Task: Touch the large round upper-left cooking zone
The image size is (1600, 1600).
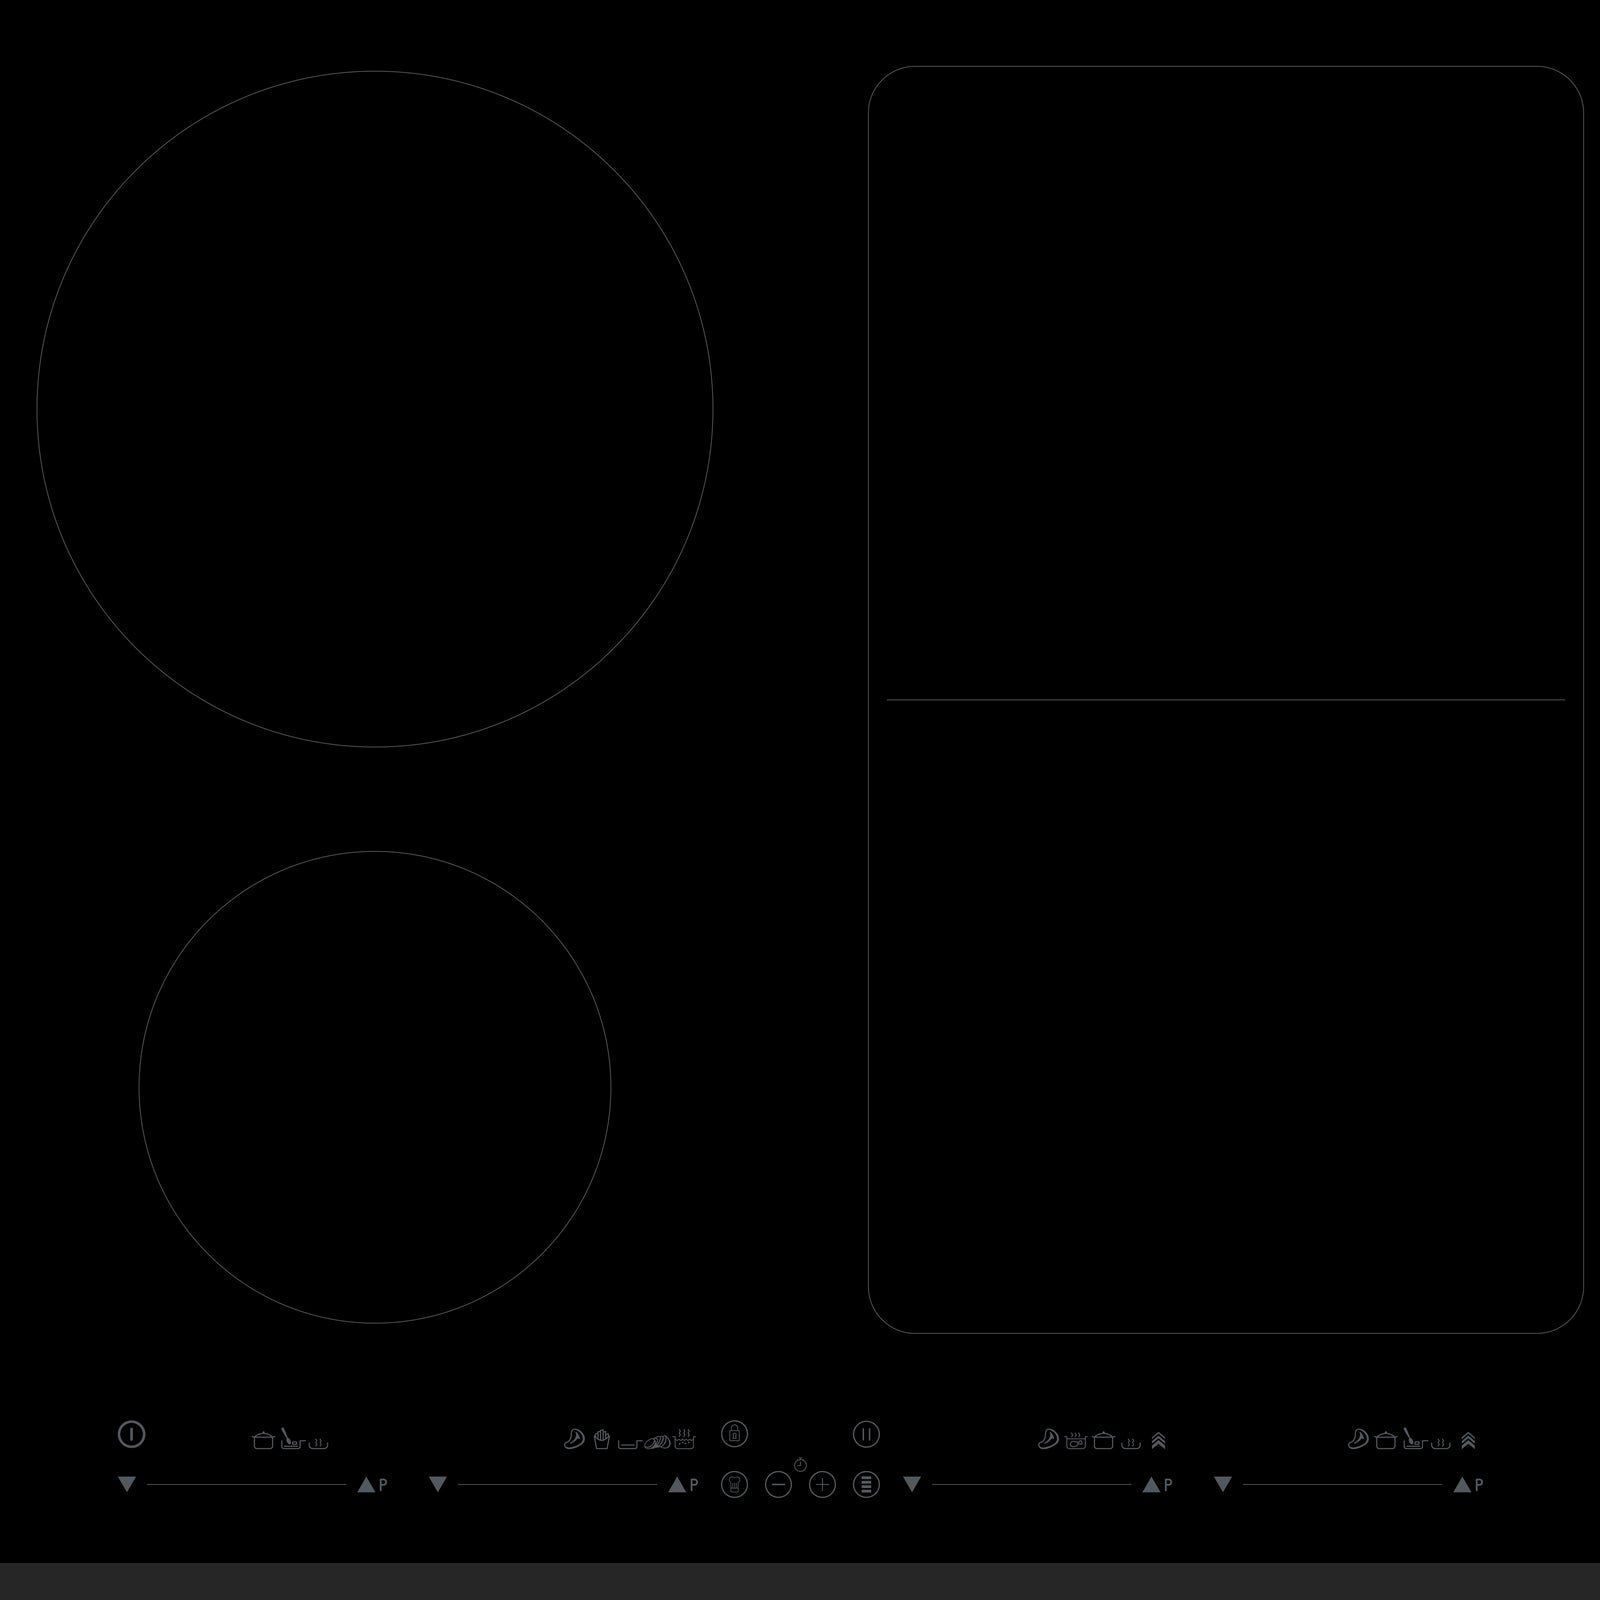Action: (375, 408)
